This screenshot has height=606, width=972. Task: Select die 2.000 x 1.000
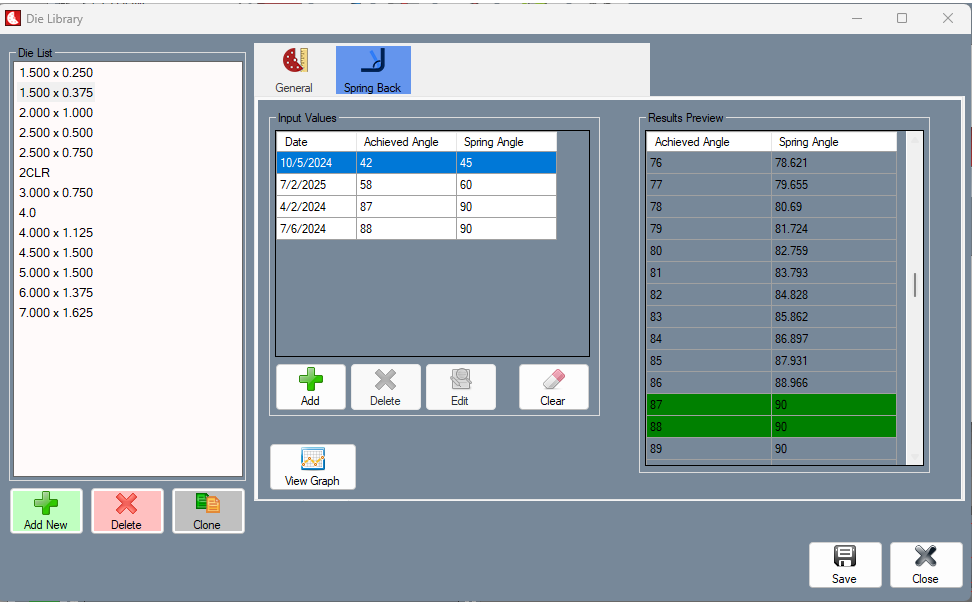(56, 113)
